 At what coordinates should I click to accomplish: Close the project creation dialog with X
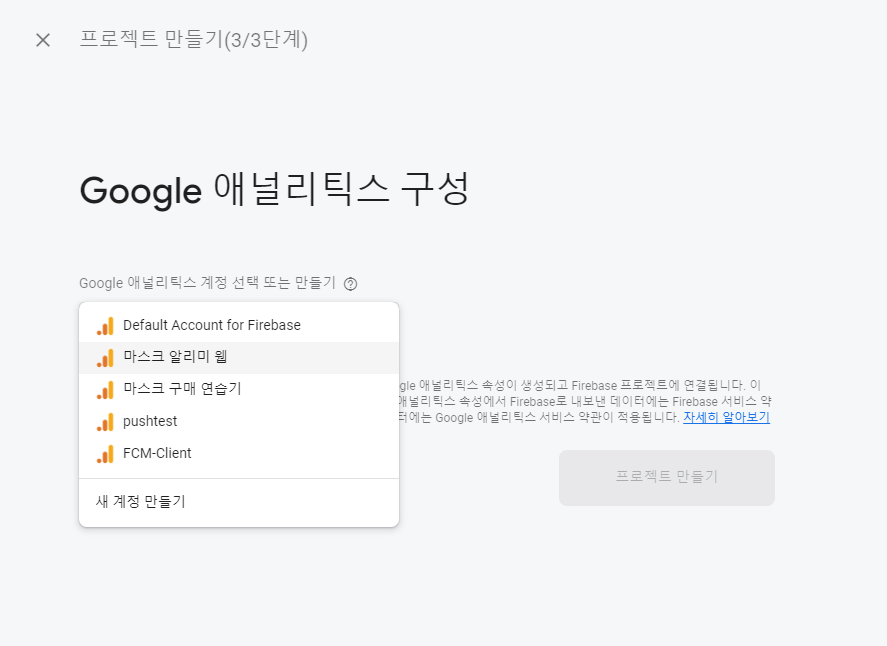[x=43, y=40]
